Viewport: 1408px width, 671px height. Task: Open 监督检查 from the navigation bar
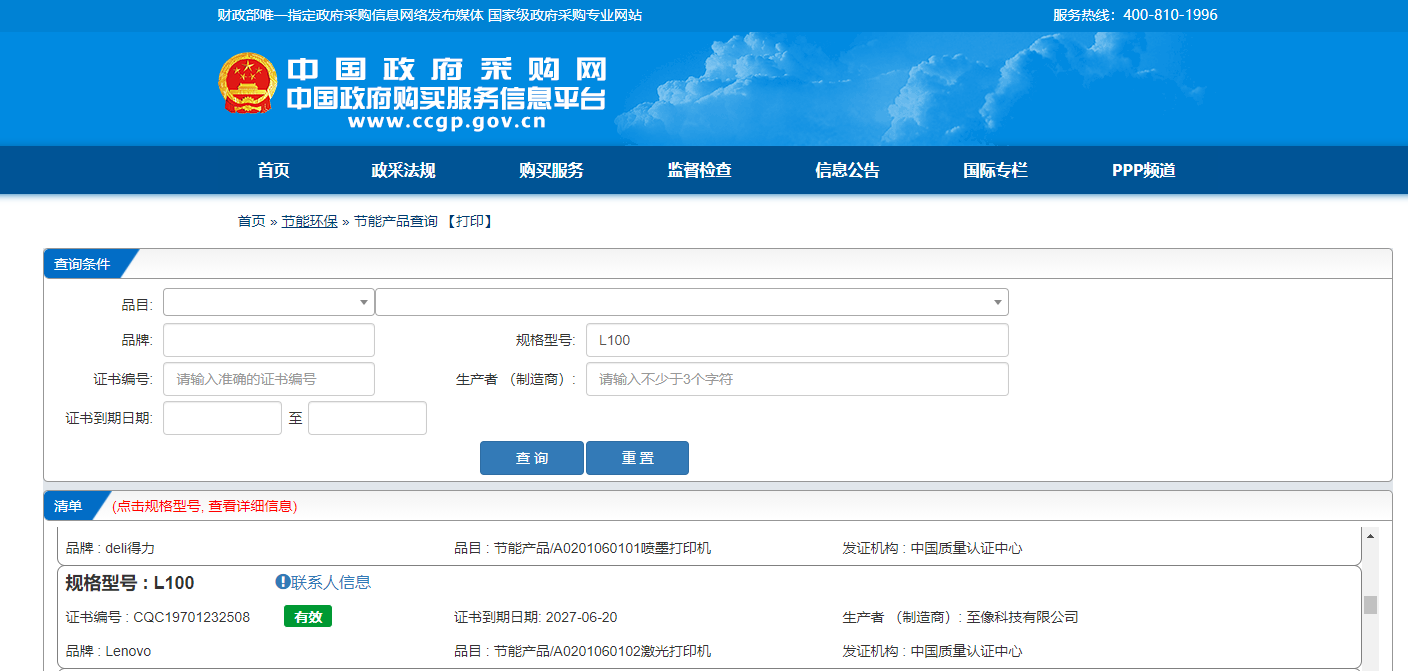click(699, 170)
